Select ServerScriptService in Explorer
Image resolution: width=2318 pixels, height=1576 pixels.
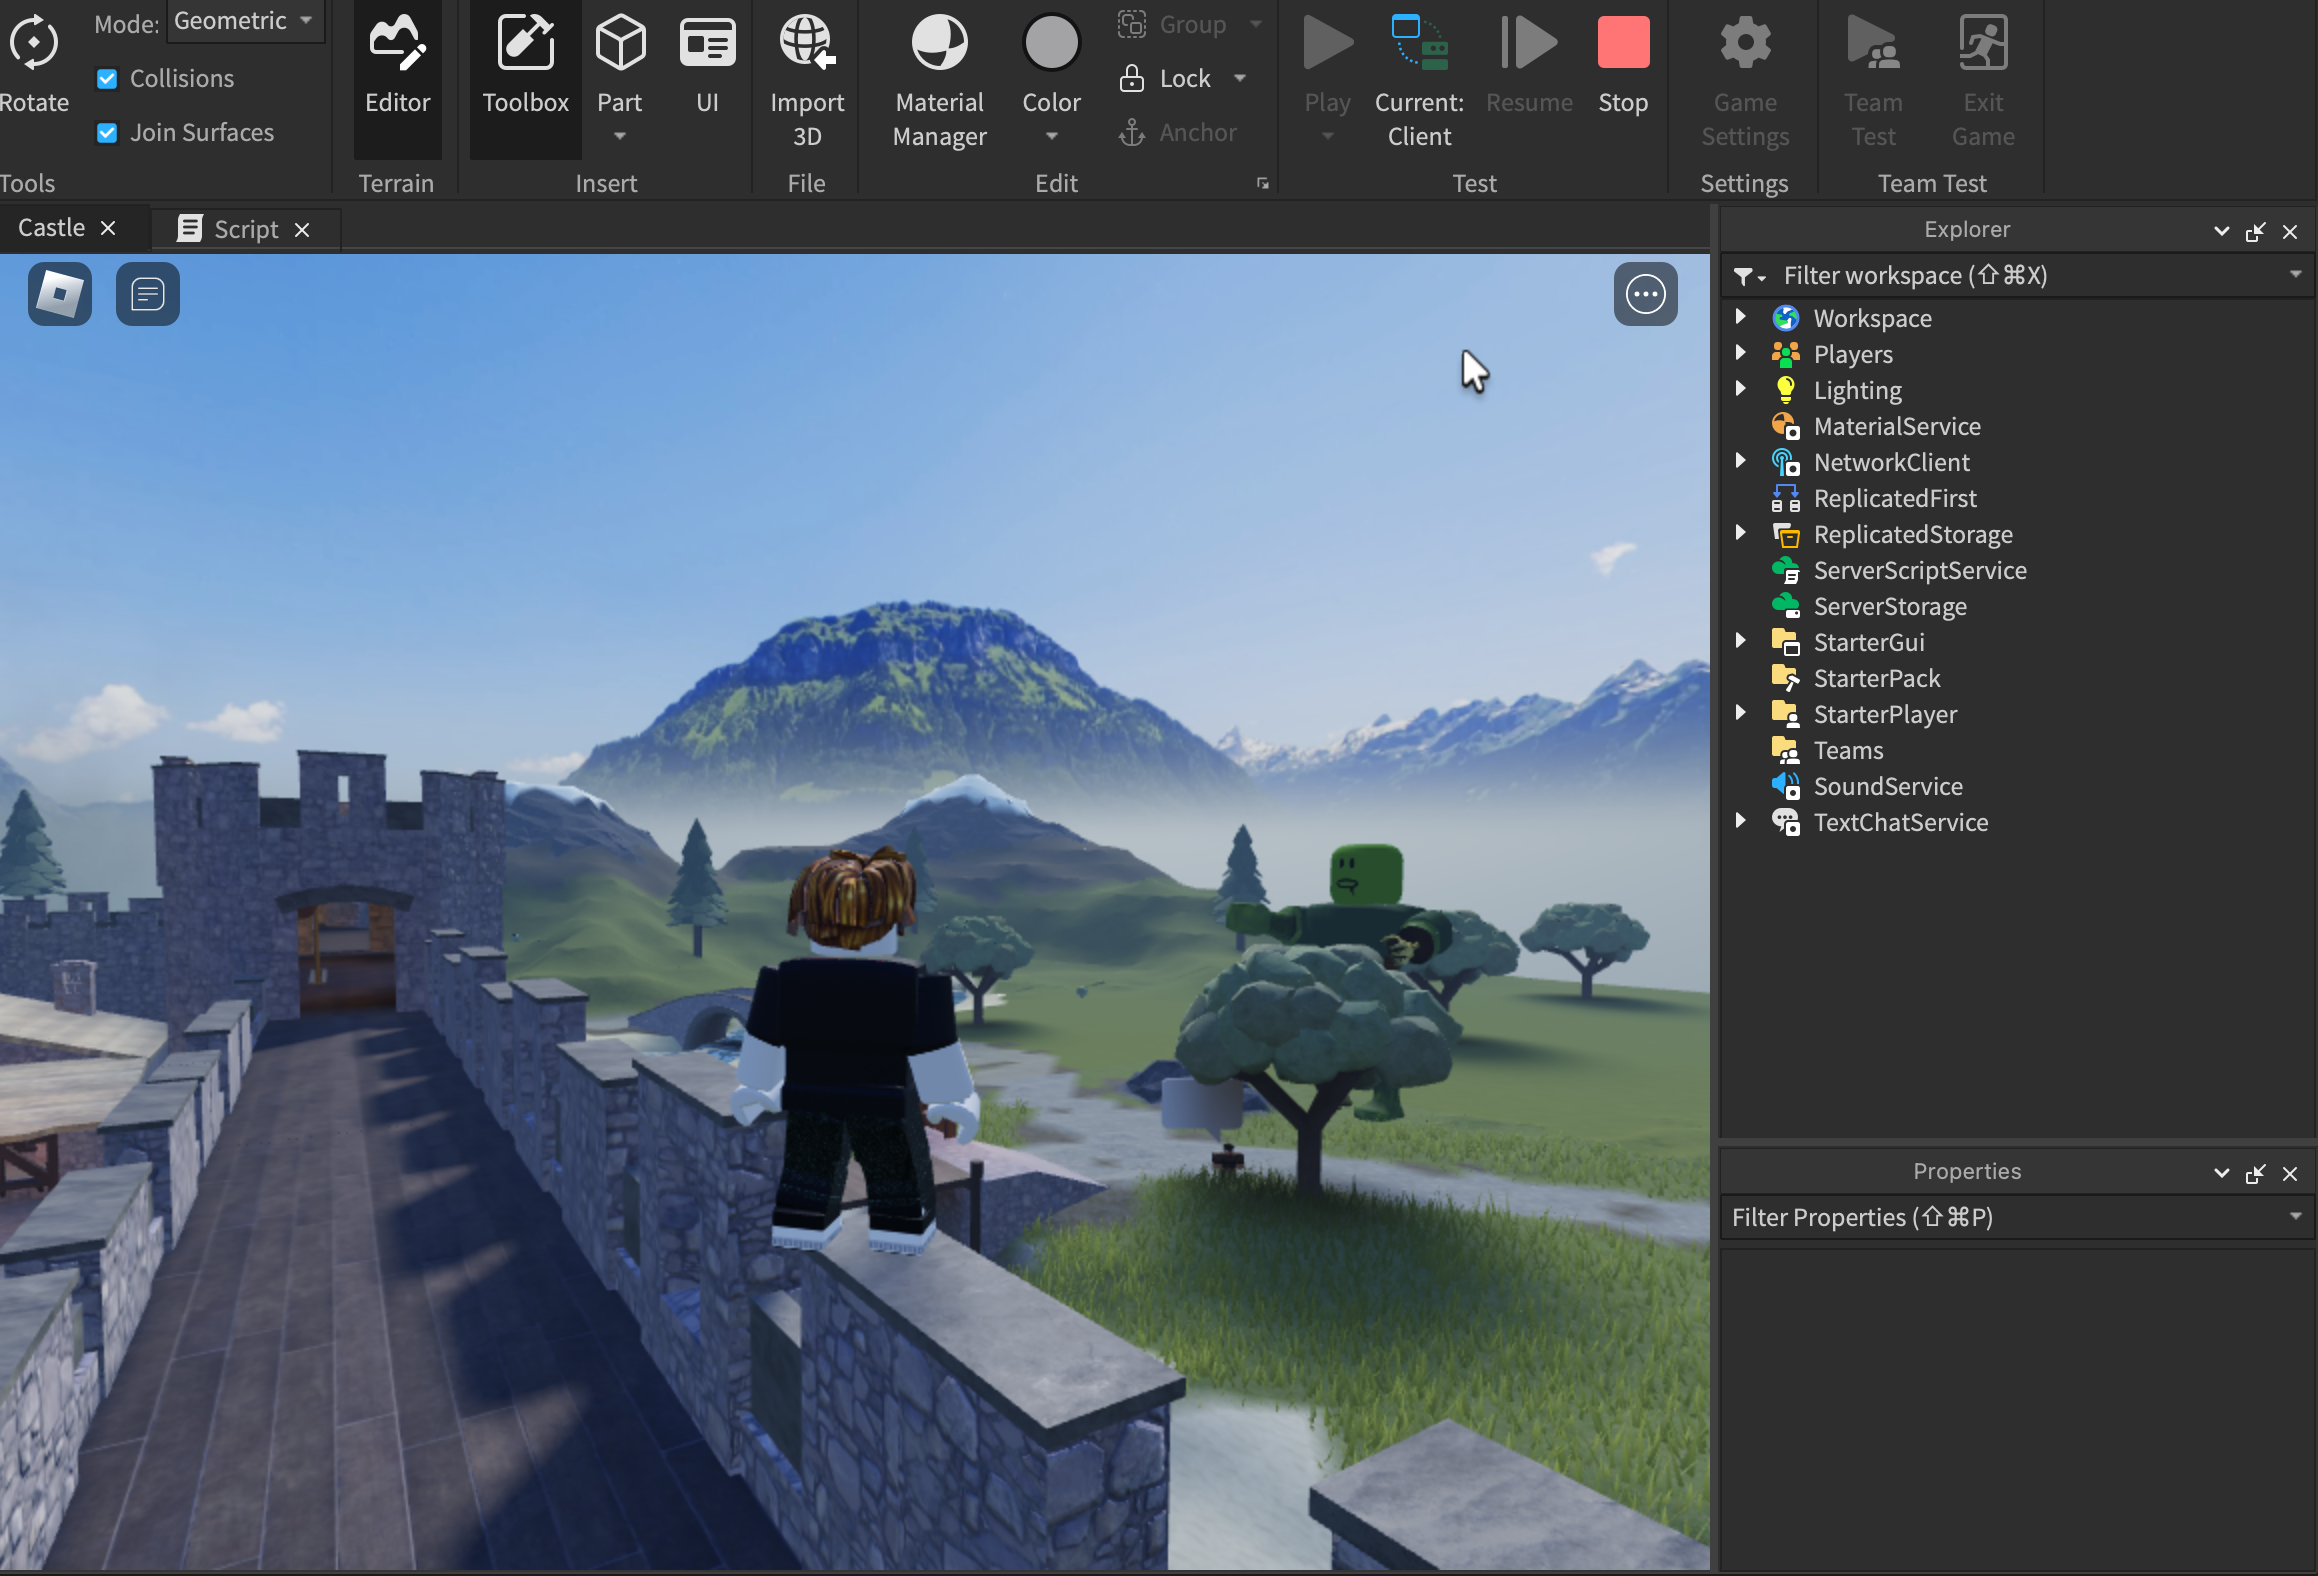coord(1919,570)
